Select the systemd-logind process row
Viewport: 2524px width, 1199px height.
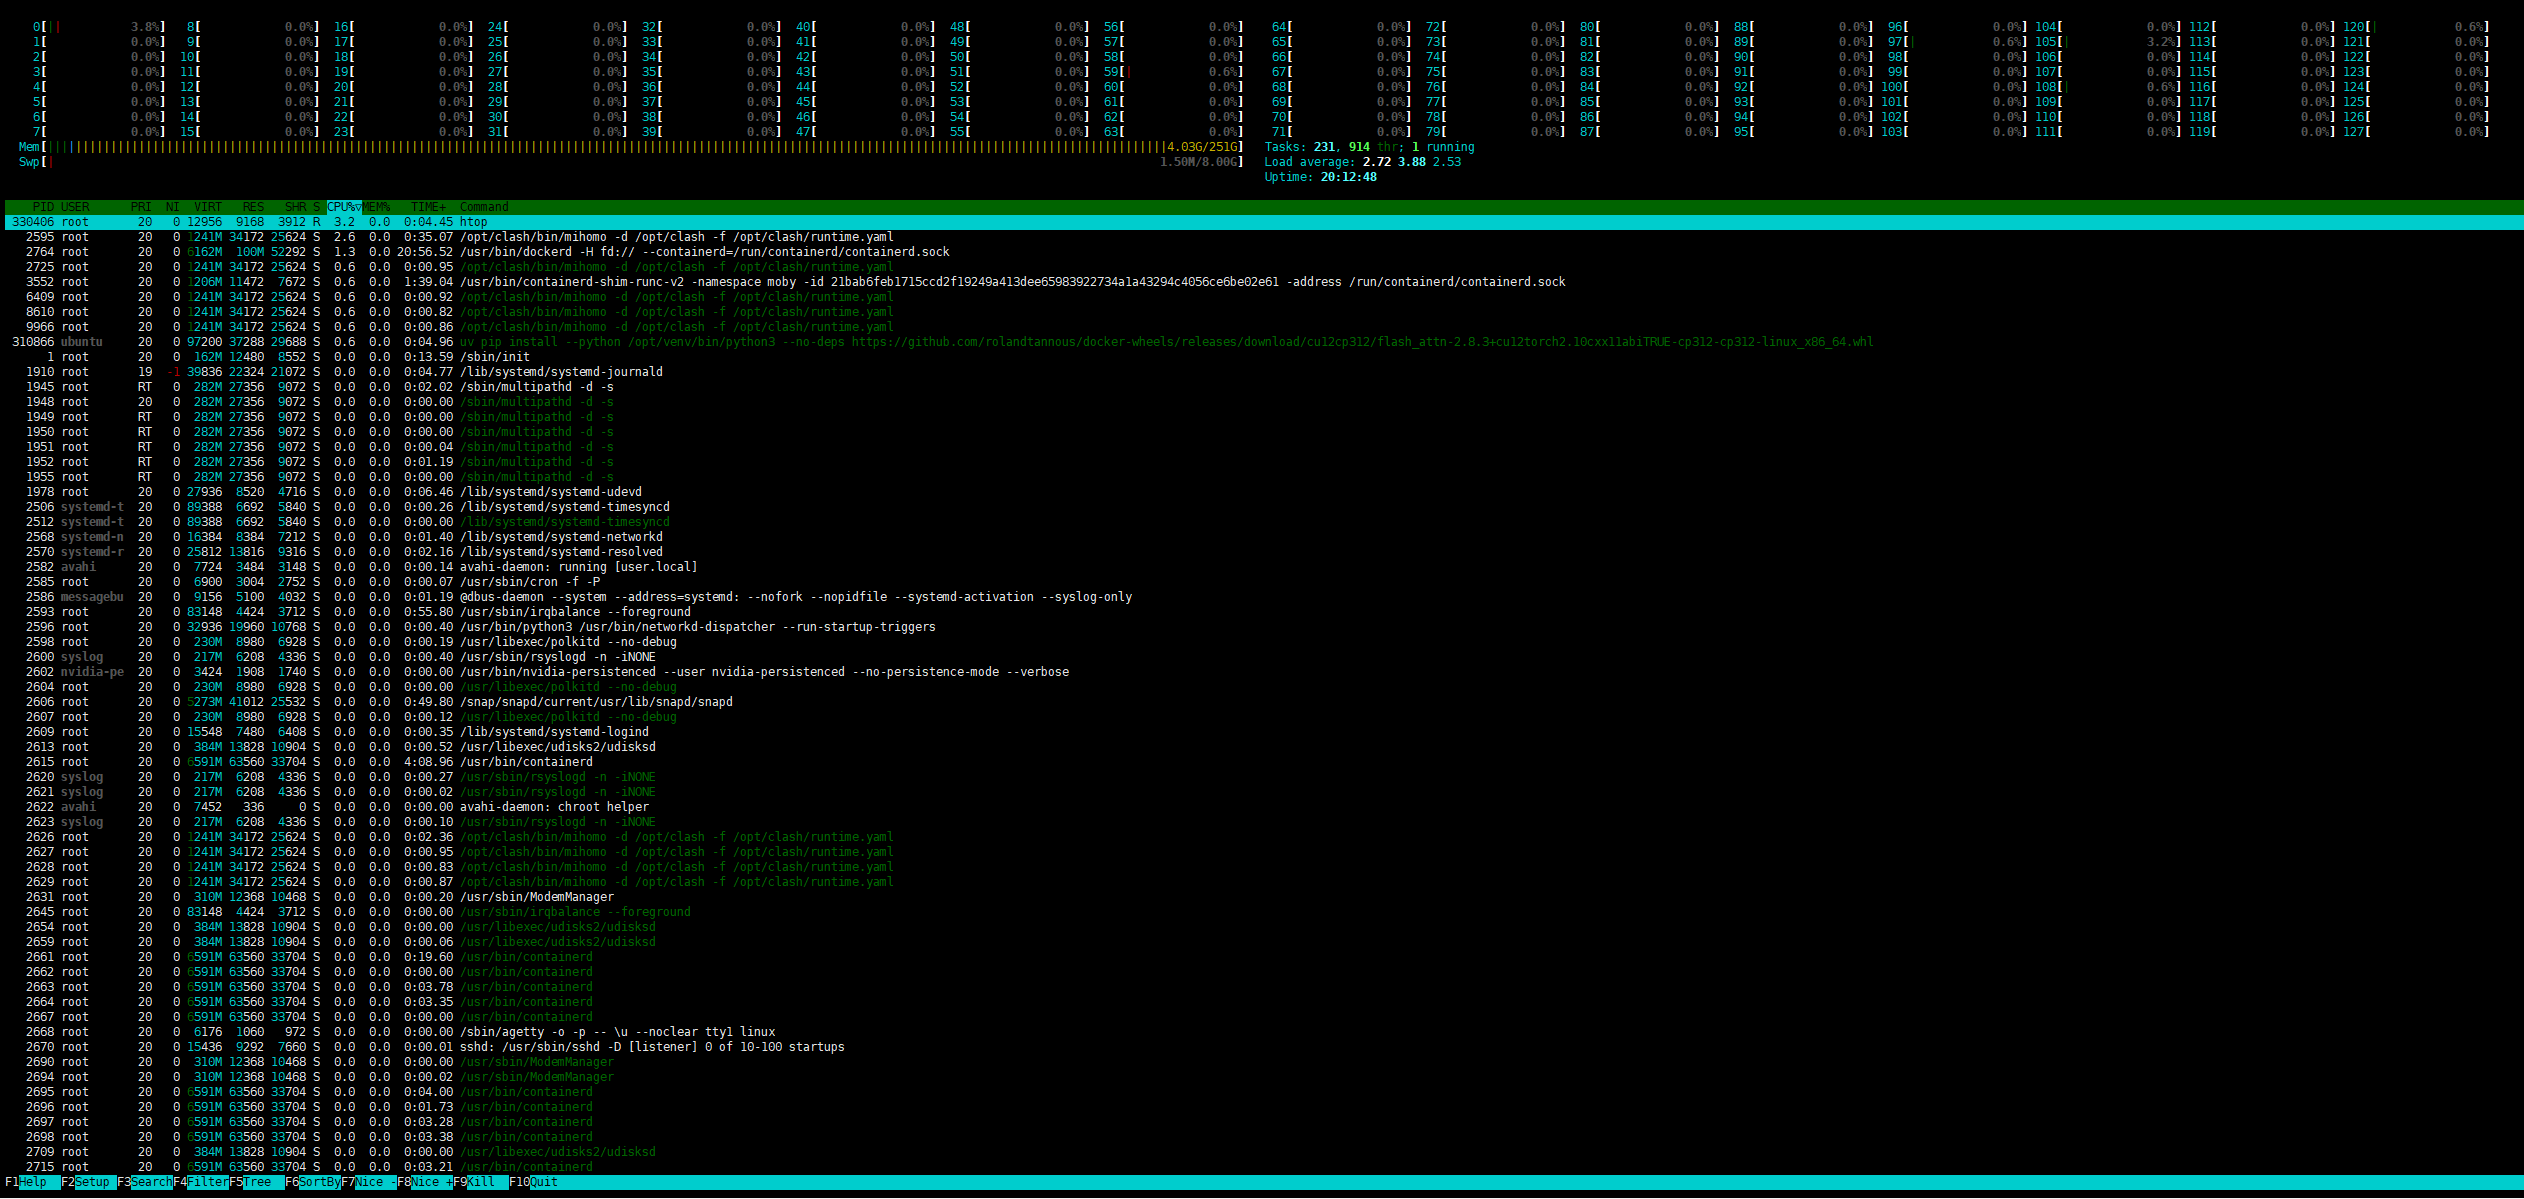(x=1262, y=732)
